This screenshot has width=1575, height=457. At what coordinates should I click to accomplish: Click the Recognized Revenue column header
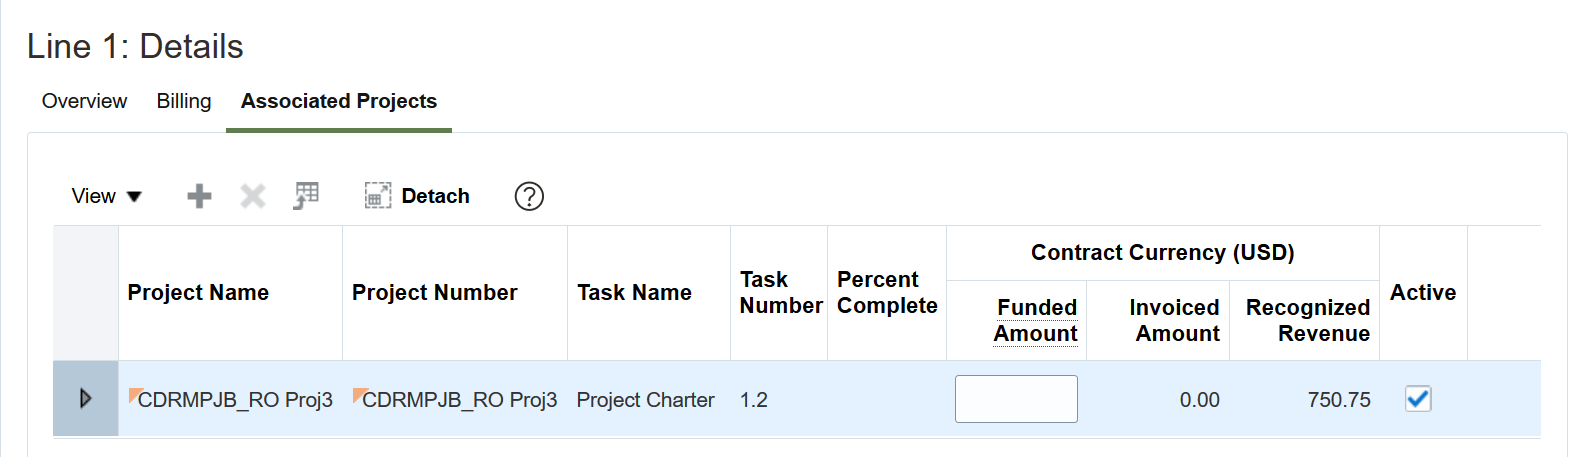tap(1308, 320)
